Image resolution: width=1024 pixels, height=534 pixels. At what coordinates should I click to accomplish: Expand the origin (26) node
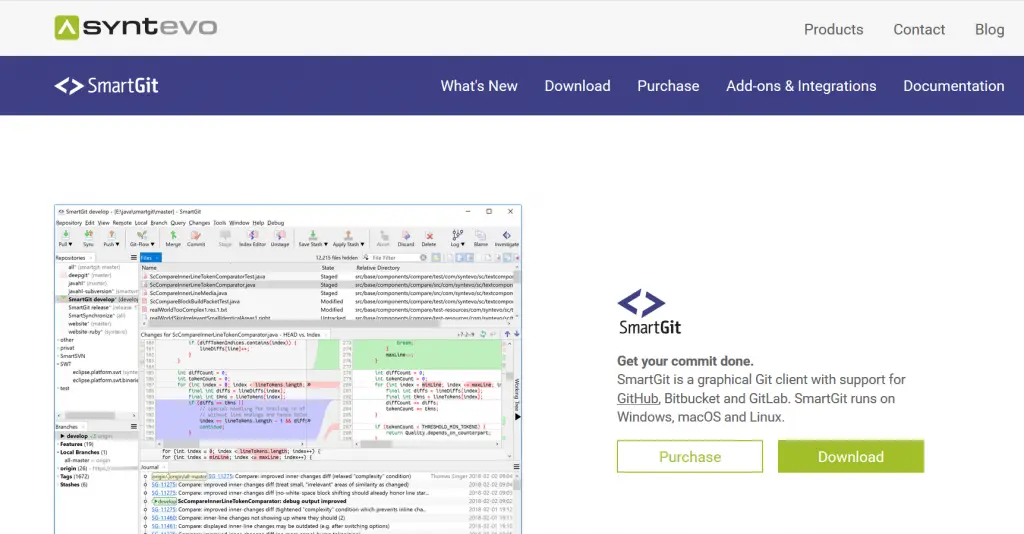57,468
